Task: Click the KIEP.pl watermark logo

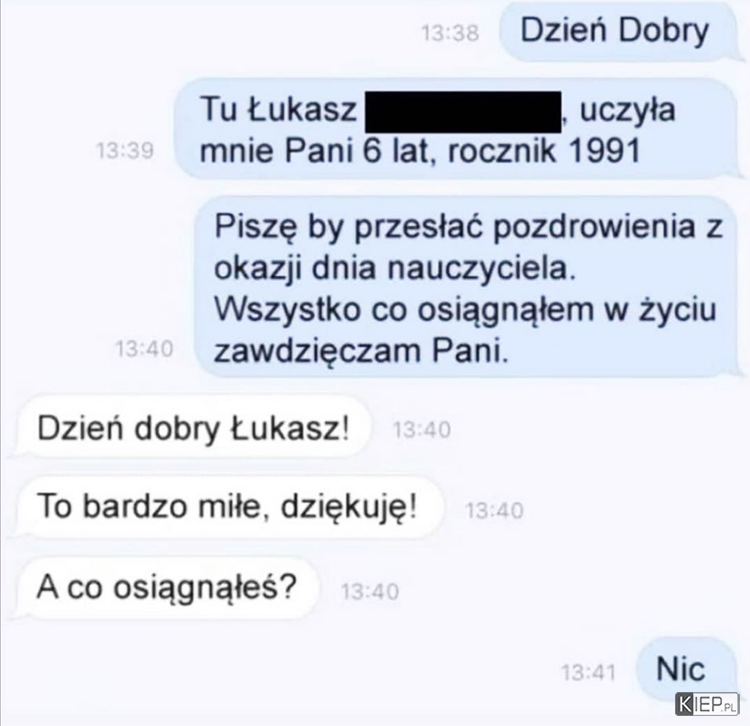Action: pyautogui.click(x=707, y=704)
